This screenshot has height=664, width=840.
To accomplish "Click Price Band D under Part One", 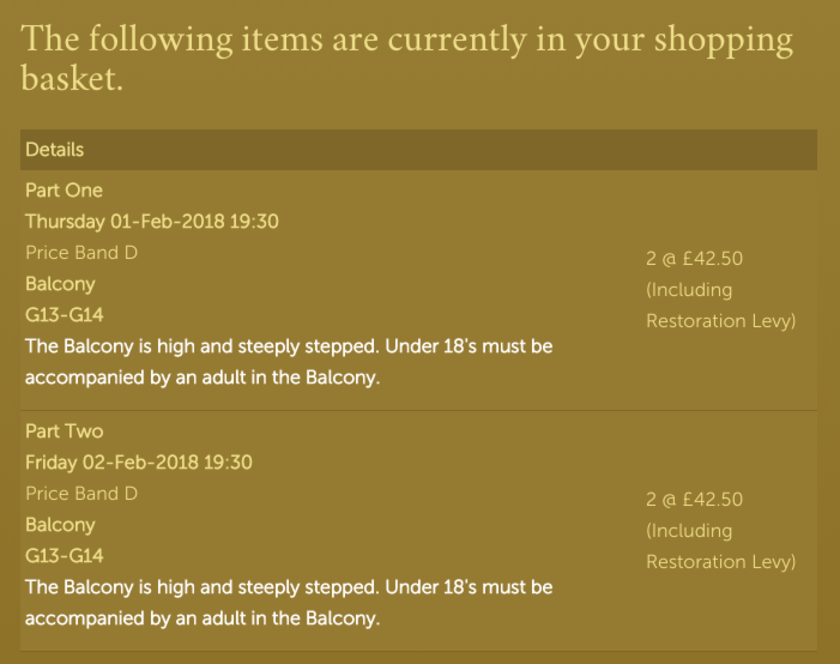I will point(81,252).
